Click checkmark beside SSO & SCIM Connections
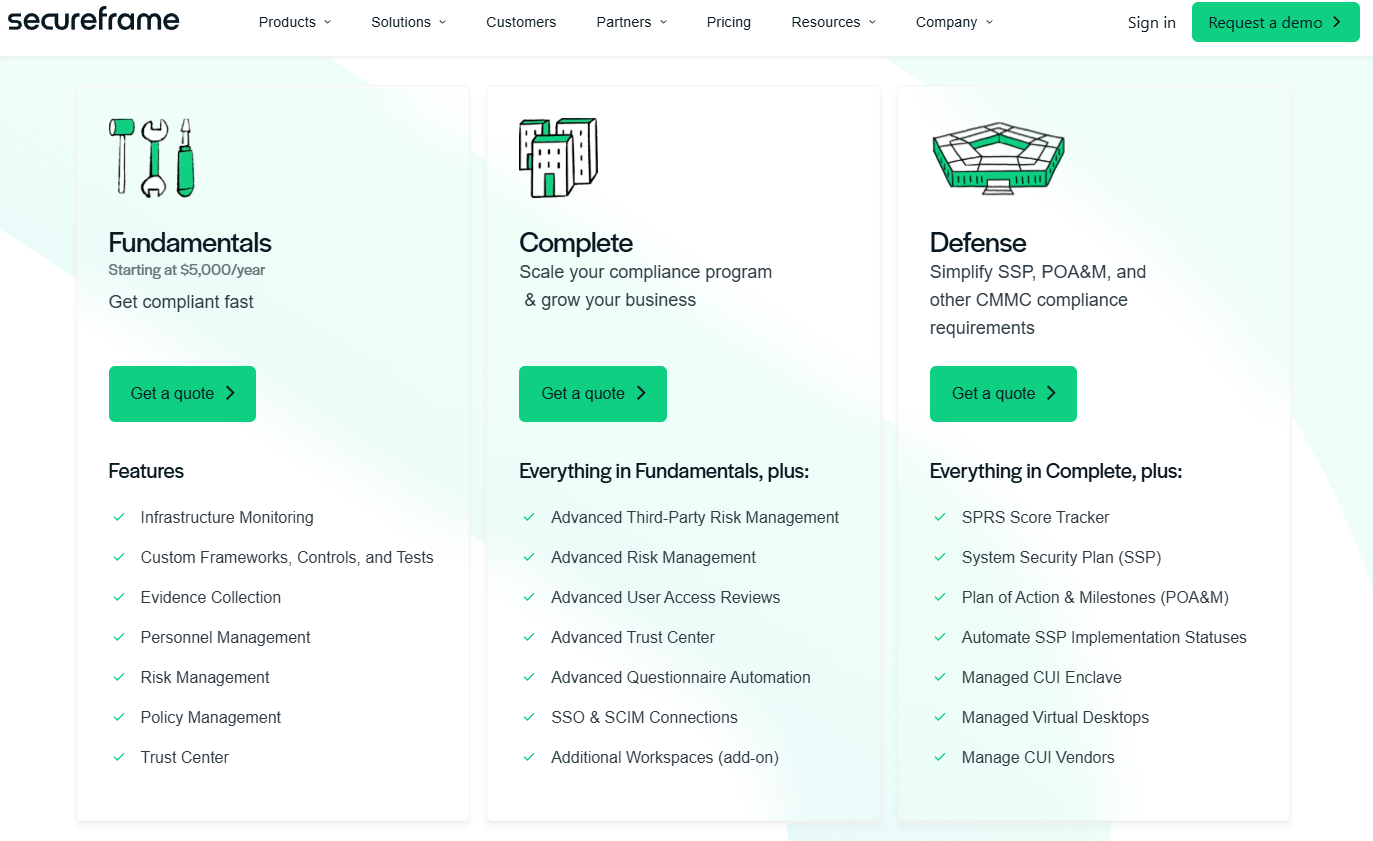This screenshot has height=841, width=1373. click(529, 717)
